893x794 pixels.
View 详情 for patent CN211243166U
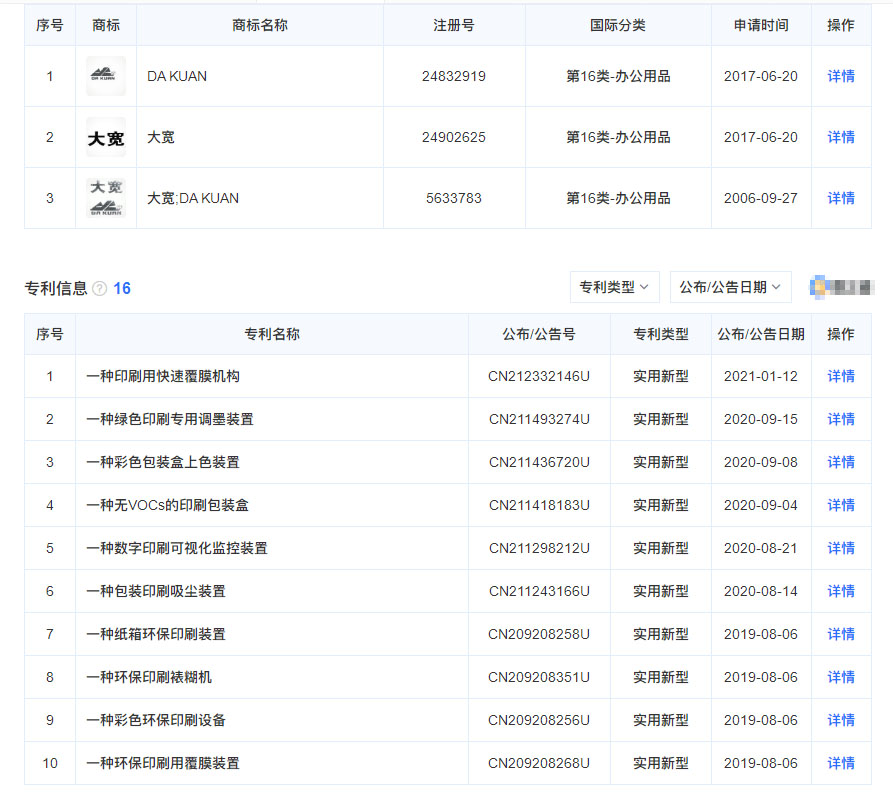(x=840, y=591)
